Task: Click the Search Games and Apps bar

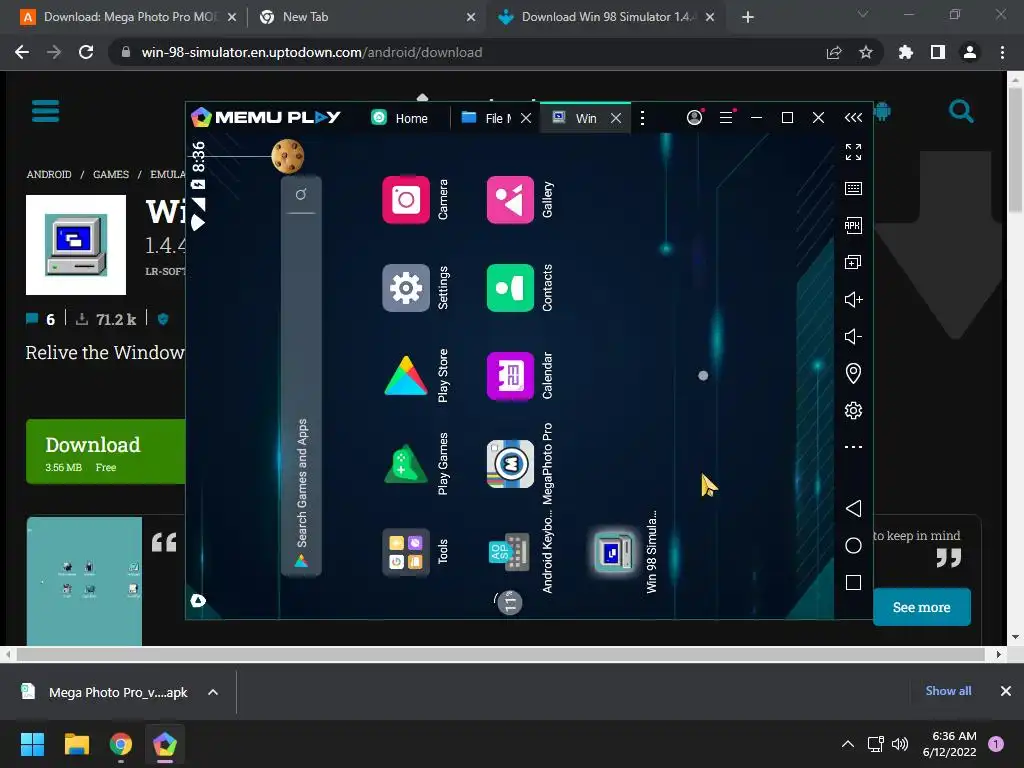Action: pyautogui.click(x=301, y=376)
